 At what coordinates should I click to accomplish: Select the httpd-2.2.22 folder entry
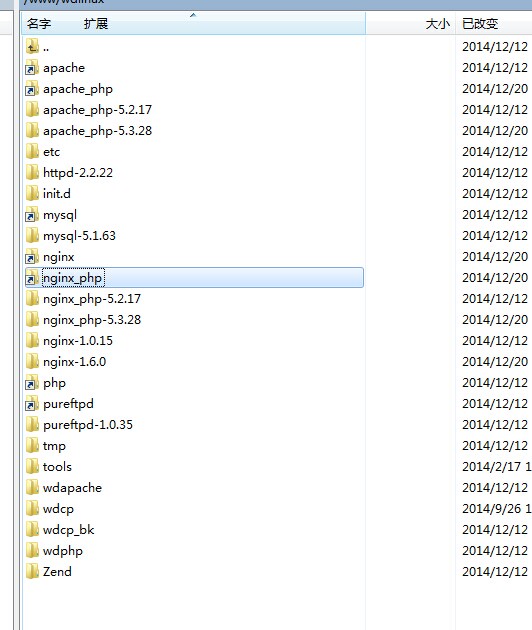point(78,173)
